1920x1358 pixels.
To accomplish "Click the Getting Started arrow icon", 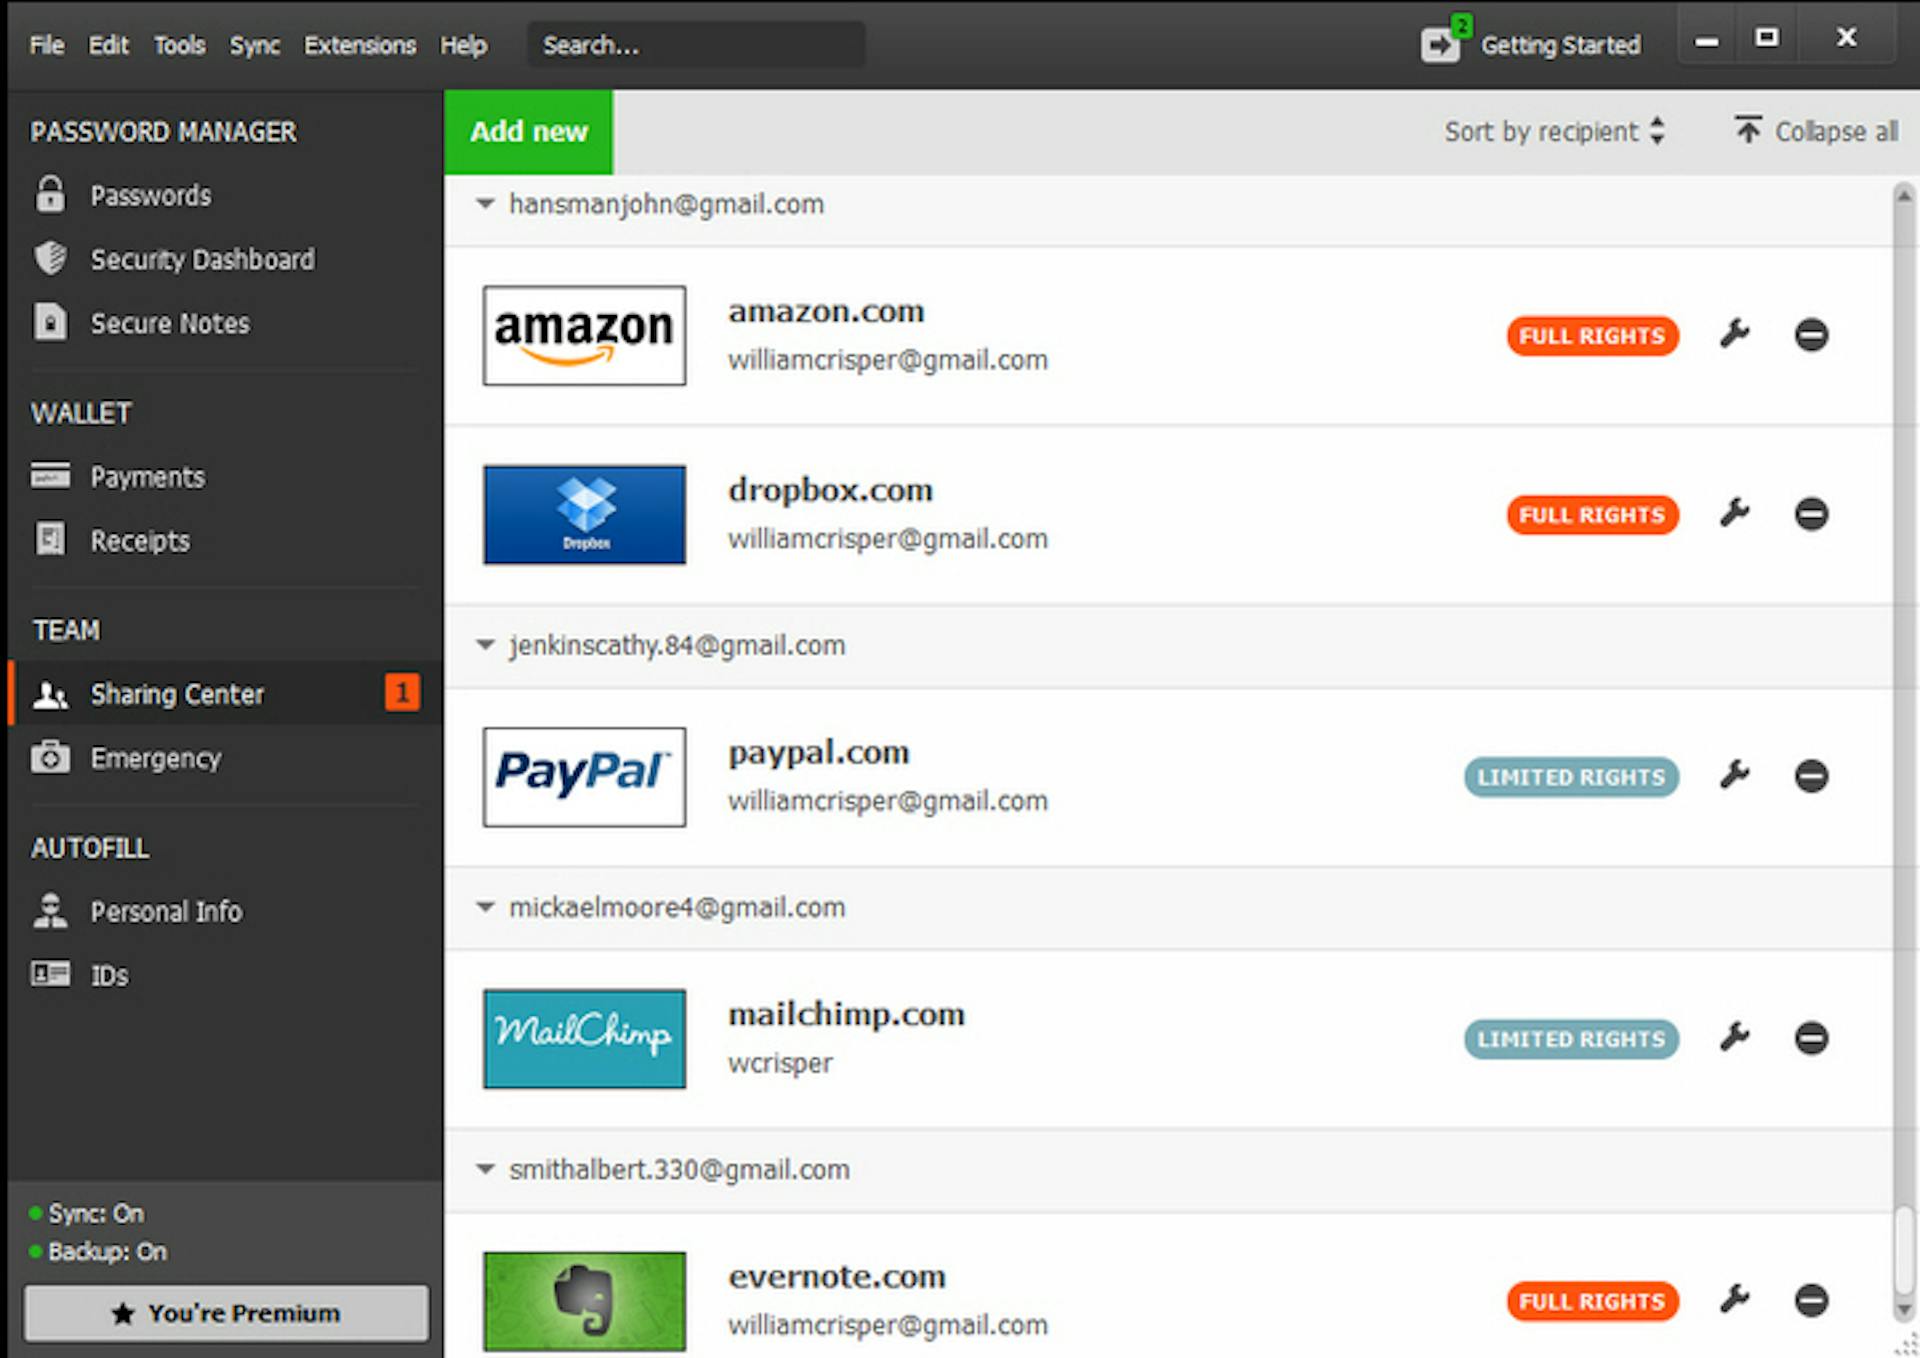I will (1441, 45).
